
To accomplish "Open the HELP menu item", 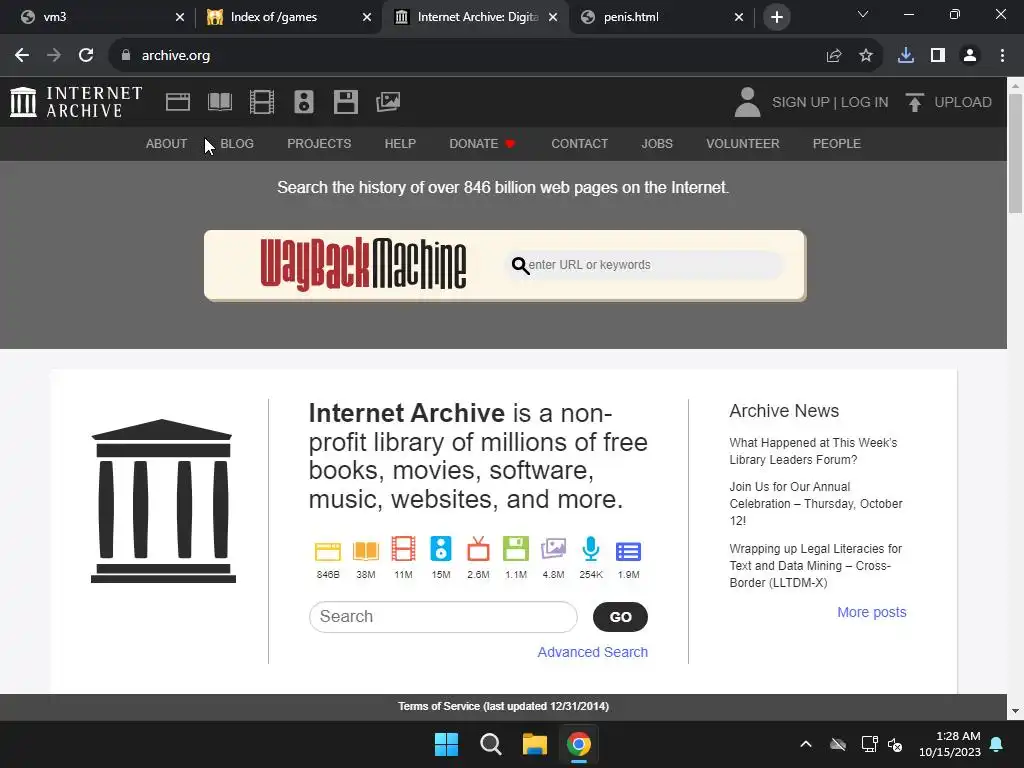I will [x=400, y=144].
